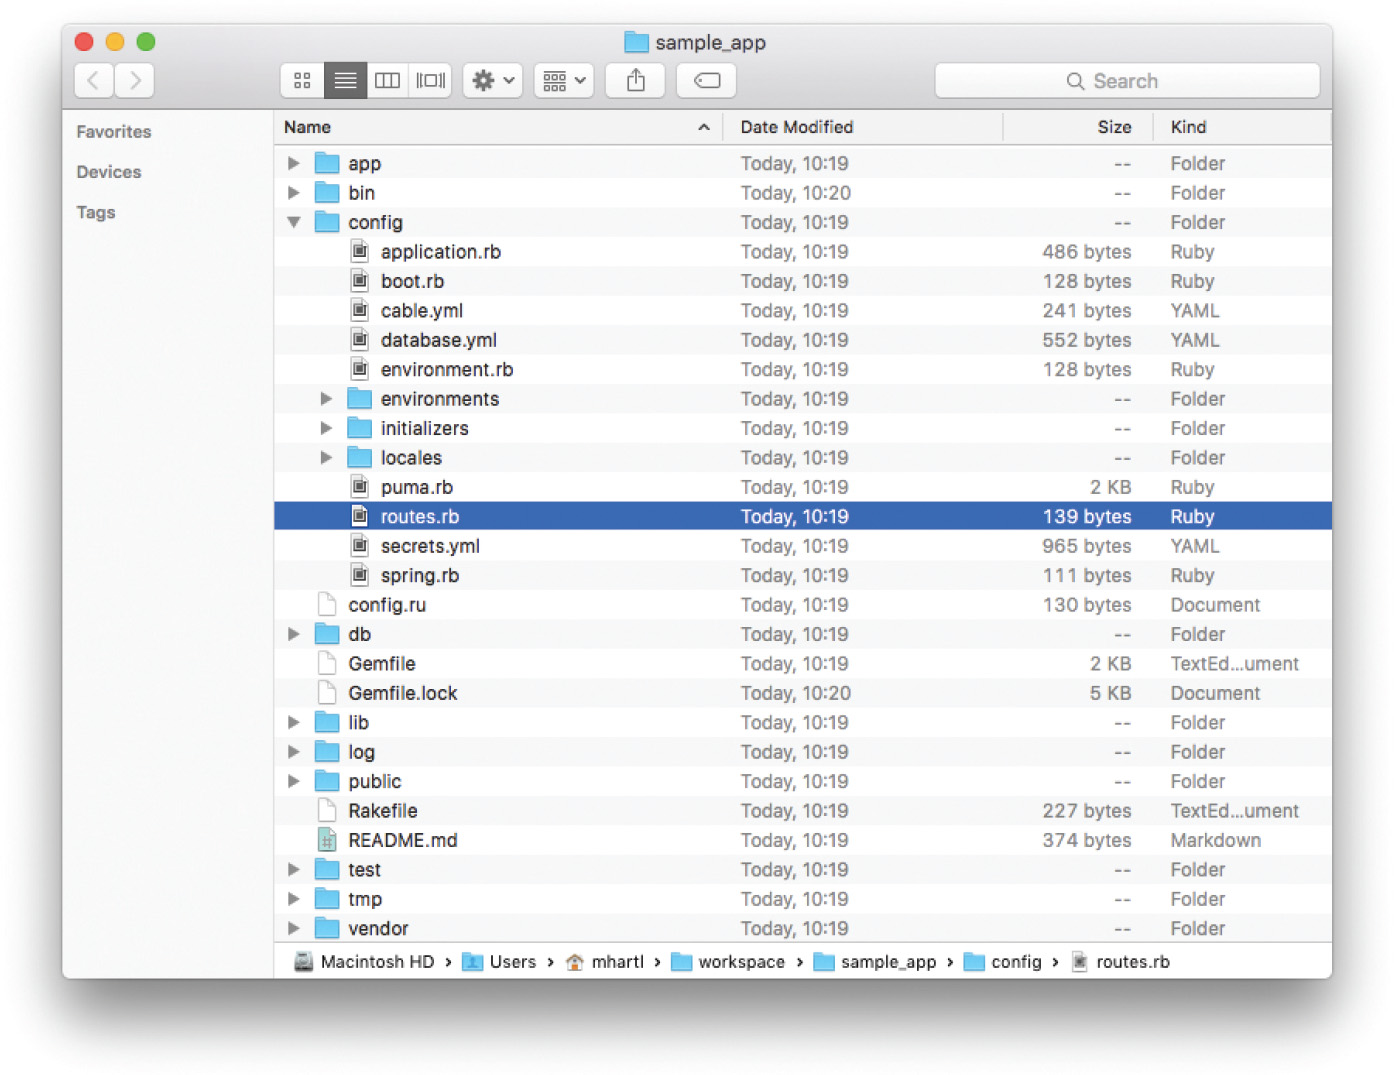Image resolution: width=1394 pixels, height=1075 pixels.
Task: Click the cable.yml file icon
Action: click(360, 310)
